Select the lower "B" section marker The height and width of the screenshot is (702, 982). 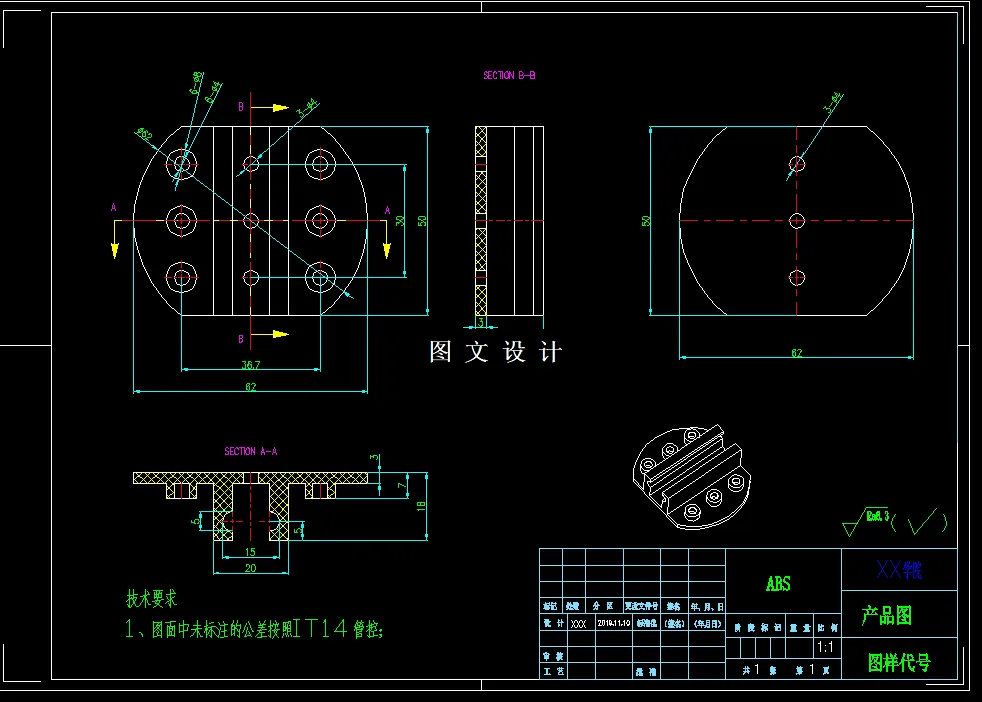click(240, 339)
